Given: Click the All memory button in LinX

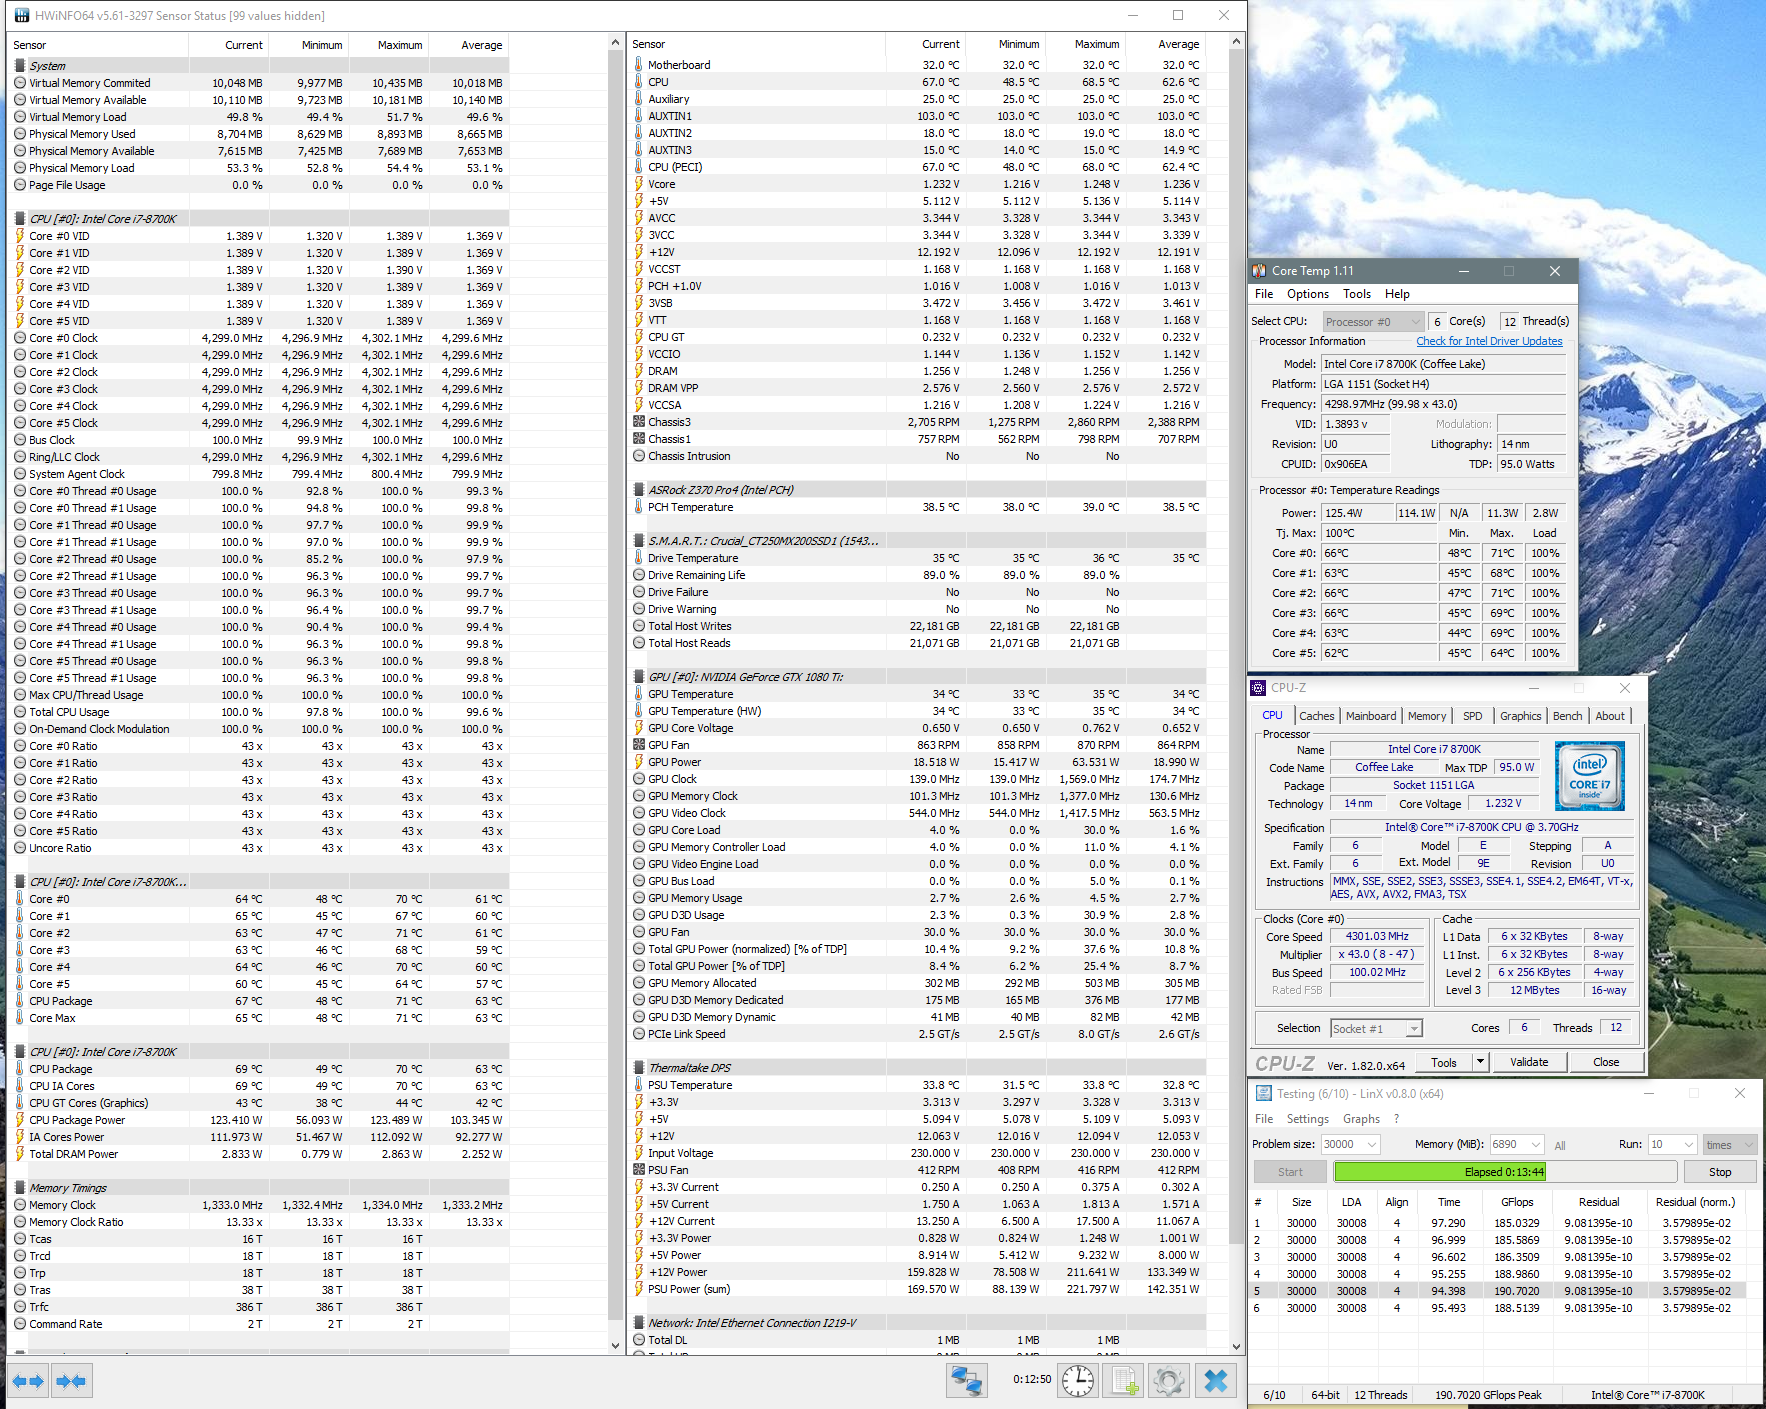Looking at the screenshot, I should click(1560, 1145).
